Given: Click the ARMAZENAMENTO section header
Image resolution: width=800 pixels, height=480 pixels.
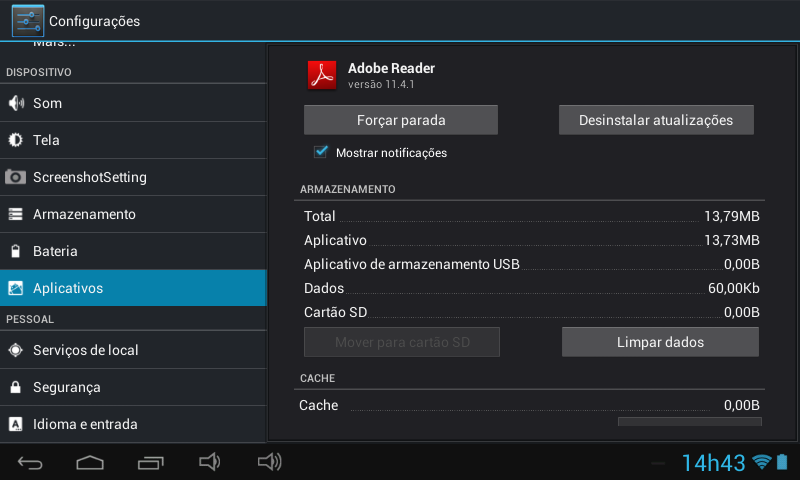Looking at the screenshot, I should pyautogui.click(x=347, y=189).
